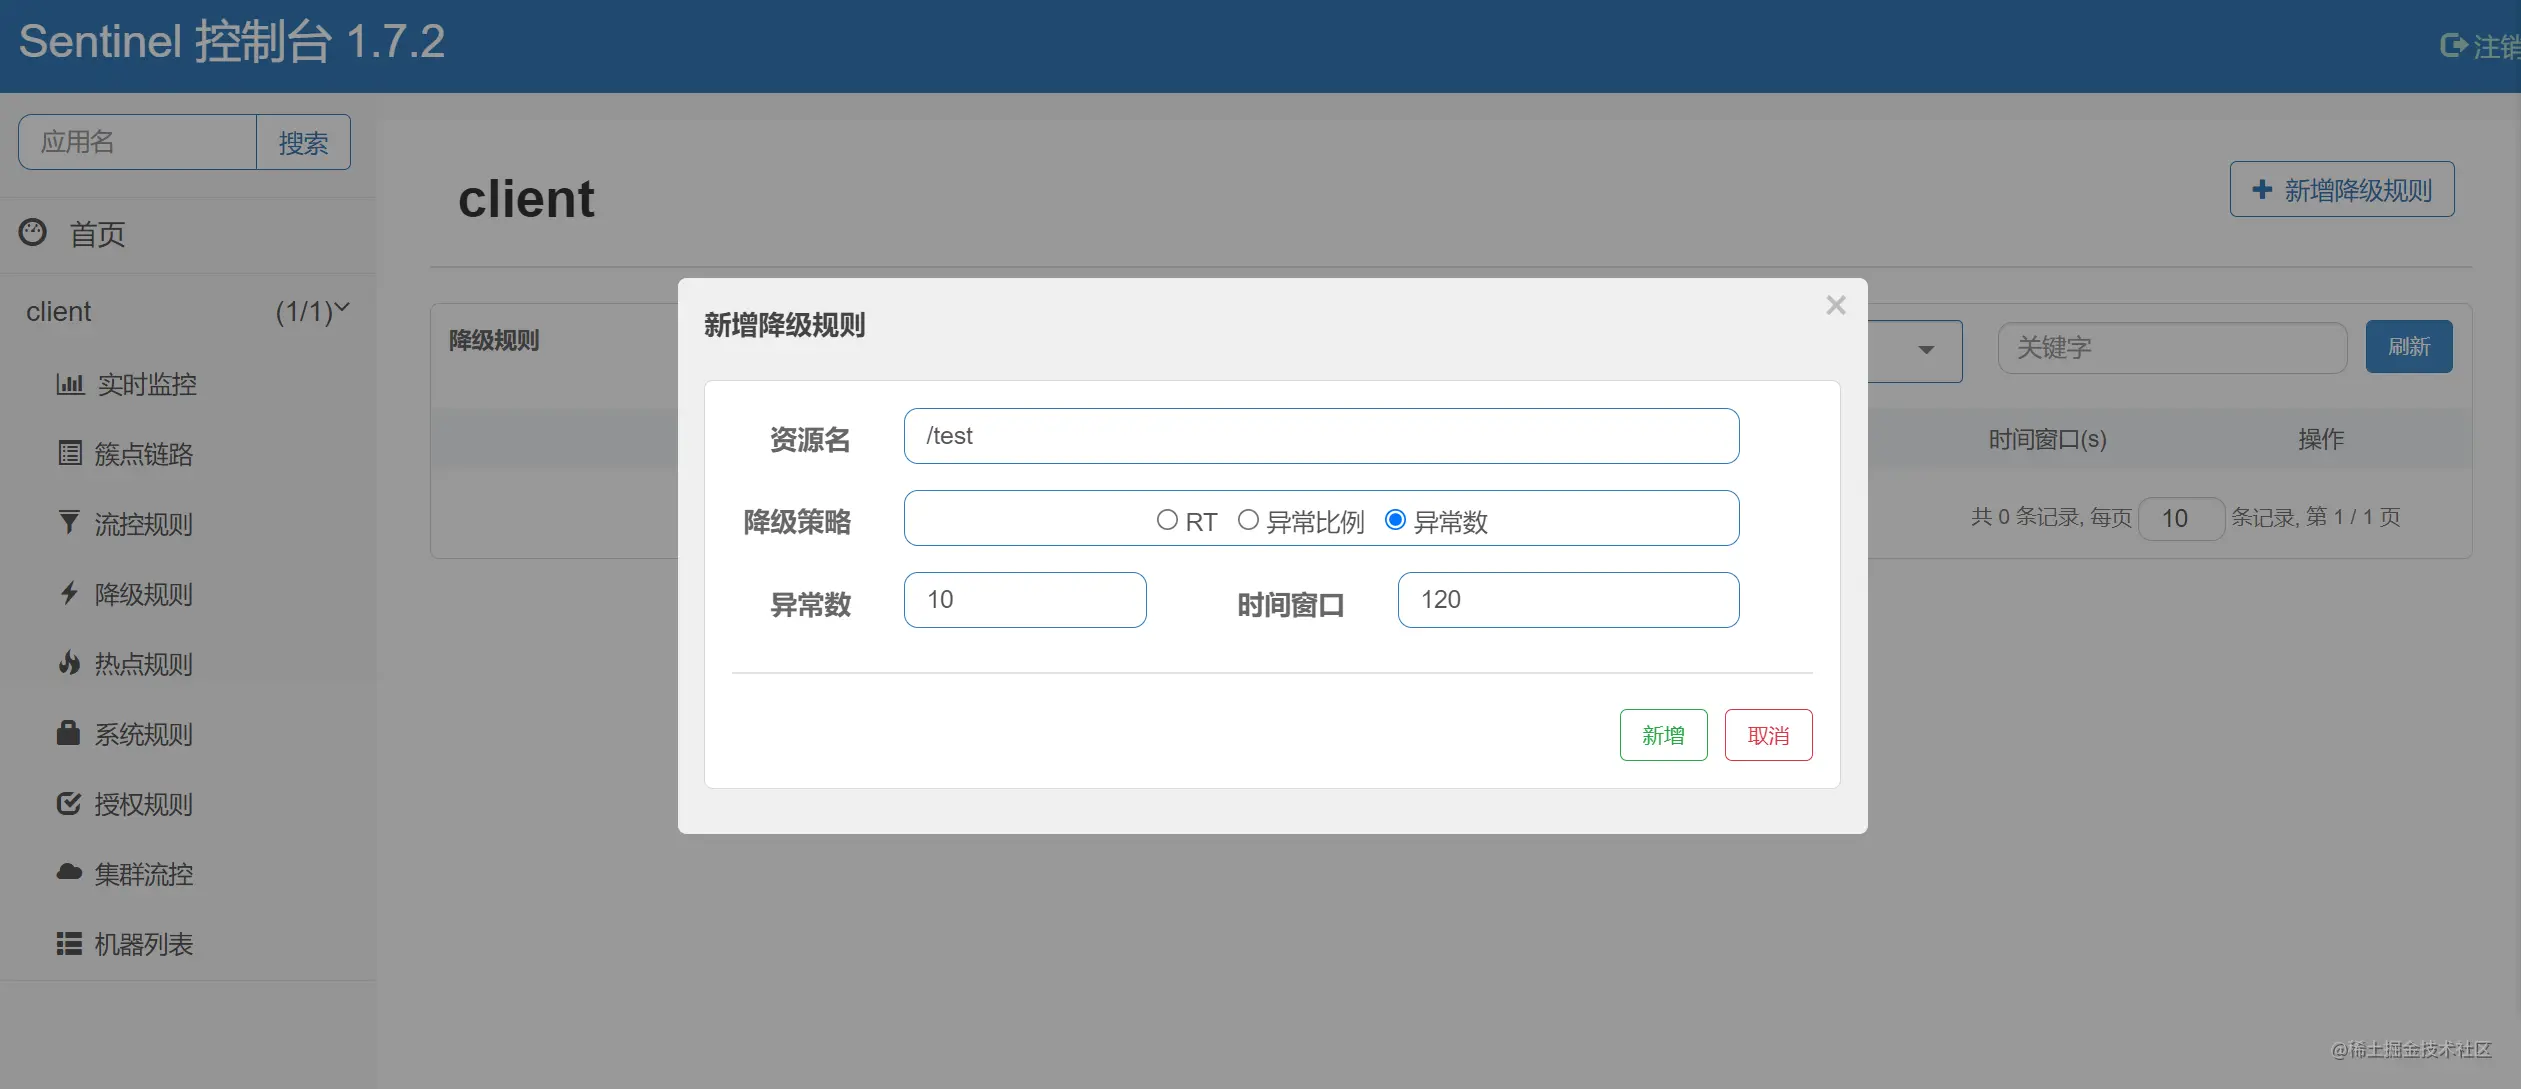Click the green 新增 button
This screenshot has height=1089, width=2521.
pyautogui.click(x=1663, y=735)
